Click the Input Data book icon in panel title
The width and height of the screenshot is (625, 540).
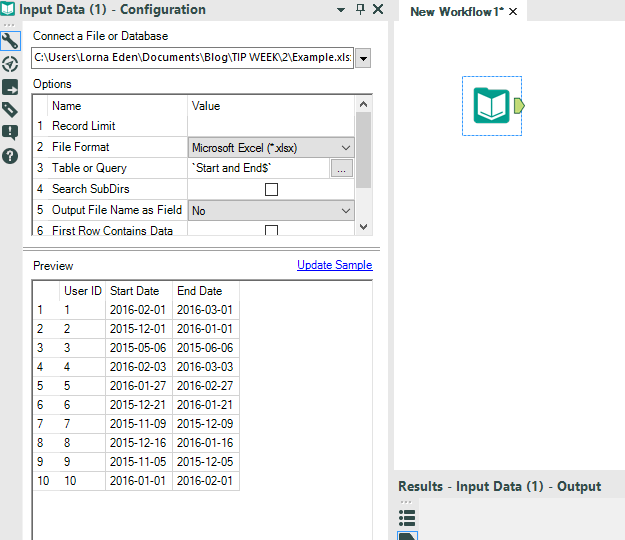[8, 10]
